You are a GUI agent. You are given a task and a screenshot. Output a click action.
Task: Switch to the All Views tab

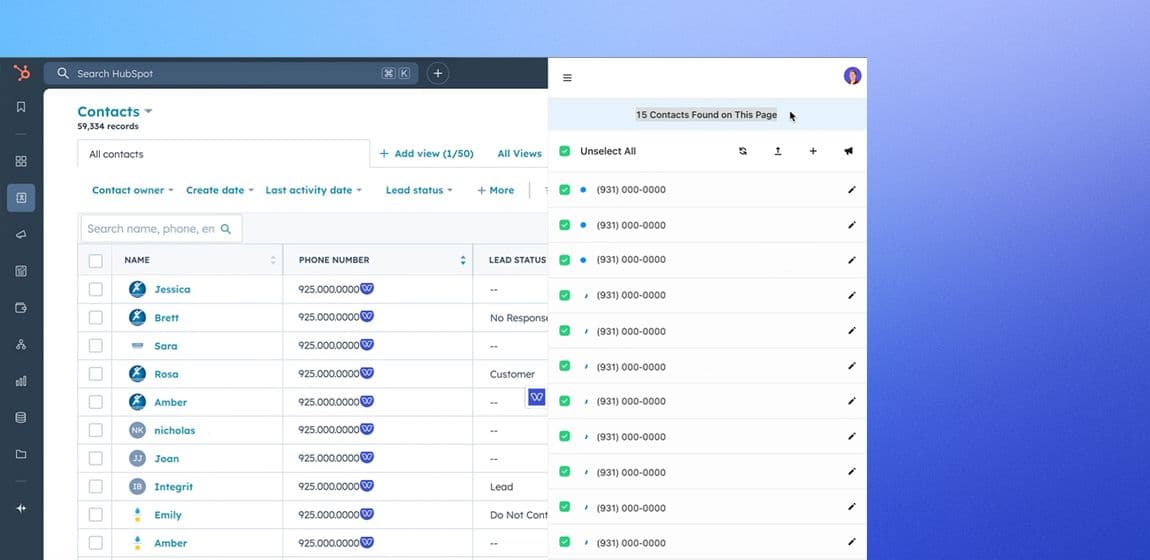[x=519, y=154]
